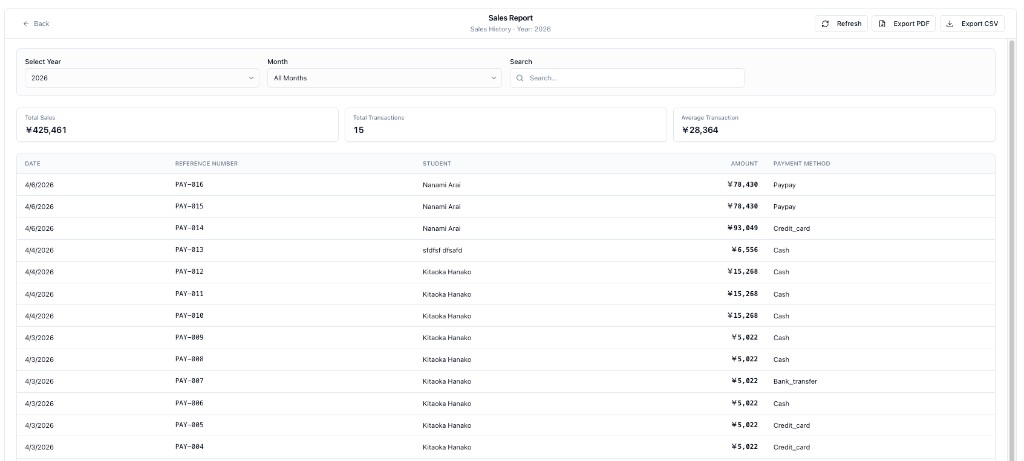Click the Sales Report title
Viewport: 1024px width, 461px height.
coord(511,18)
